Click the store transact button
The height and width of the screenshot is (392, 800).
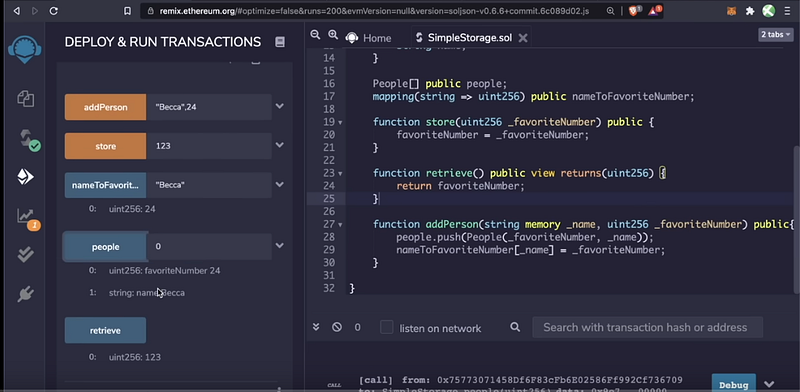coord(106,146)
